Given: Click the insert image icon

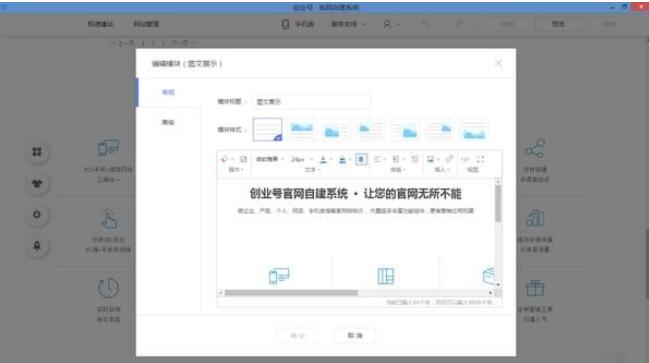Looking at the screenshot, I should (430, 159).
